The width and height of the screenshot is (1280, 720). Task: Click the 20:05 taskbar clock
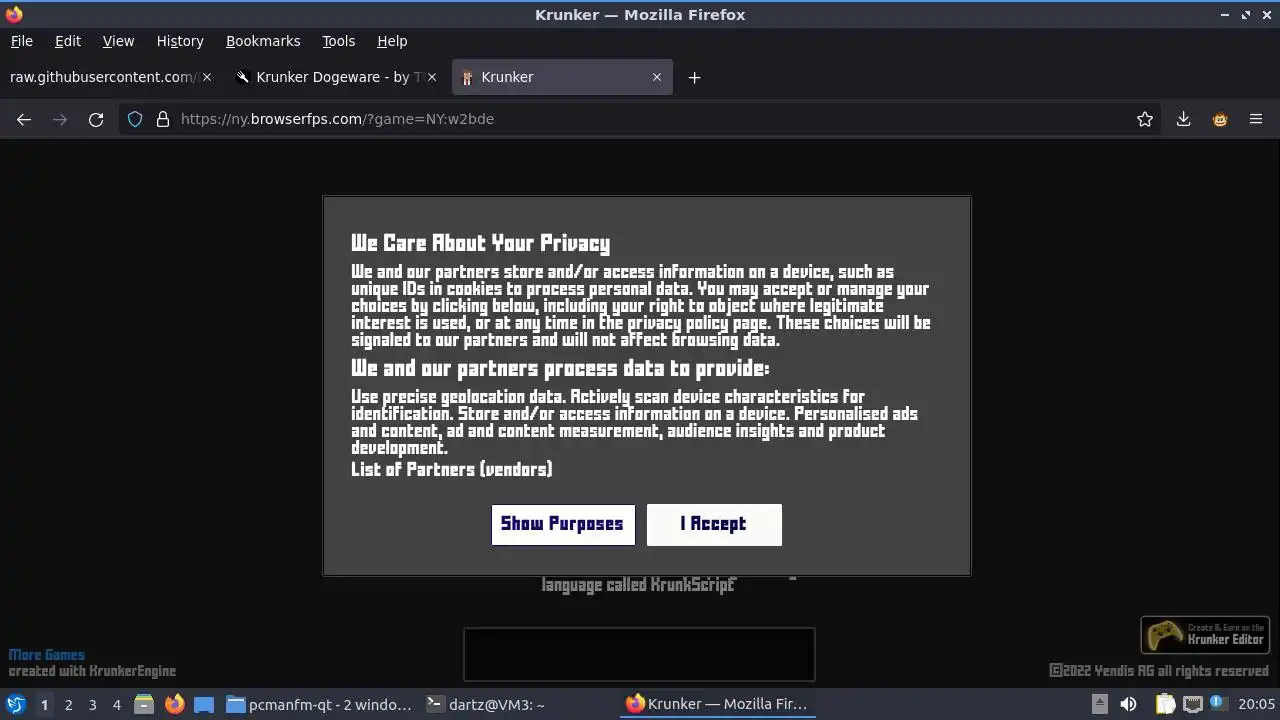pos(1257,704)
